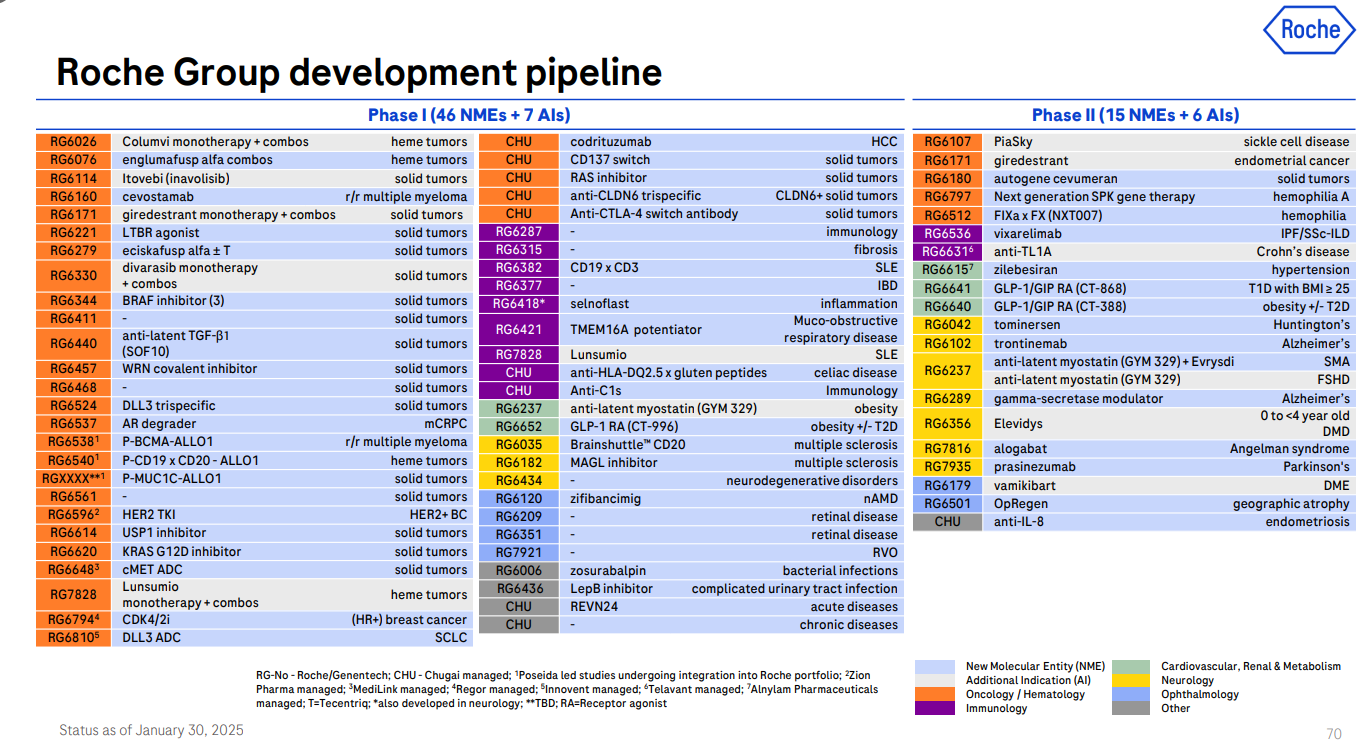Click the Neurology yellow legend swatch
The height and width of the screenshot is (749, 1364).
coord(1131,680)
